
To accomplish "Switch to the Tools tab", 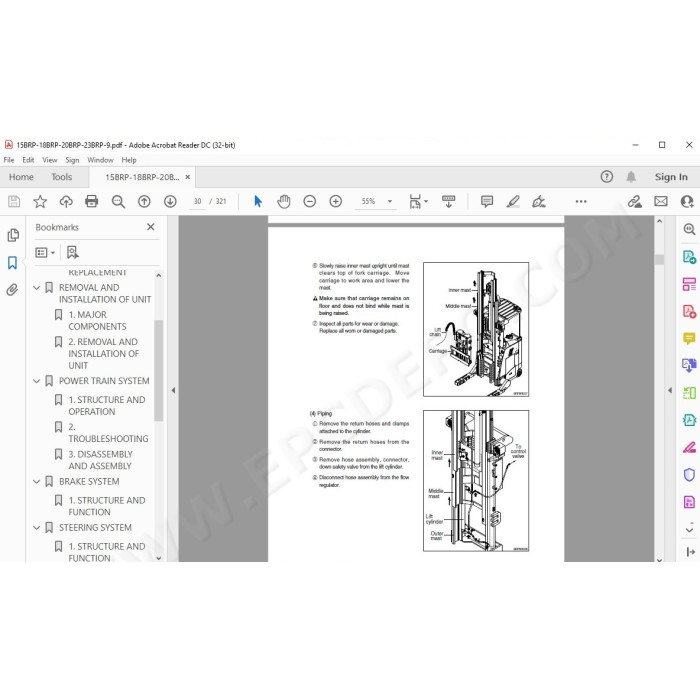I will pyautogui.click(x=62, y=177).
